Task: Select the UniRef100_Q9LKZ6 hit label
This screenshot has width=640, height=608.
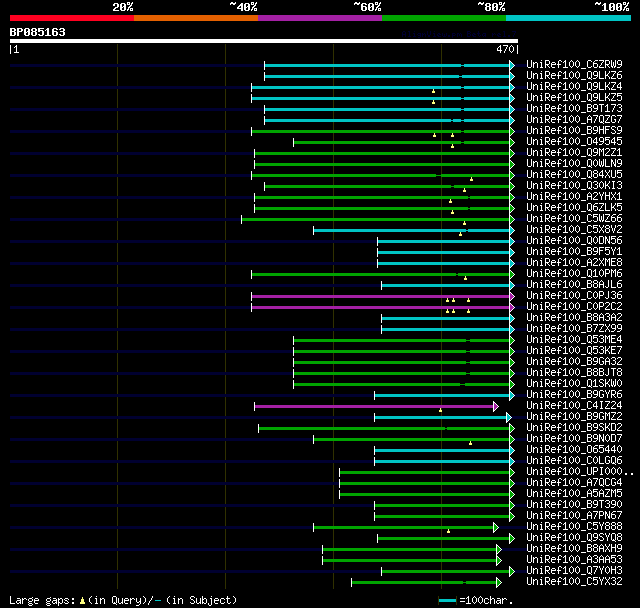Action: (x=574, y=75)
